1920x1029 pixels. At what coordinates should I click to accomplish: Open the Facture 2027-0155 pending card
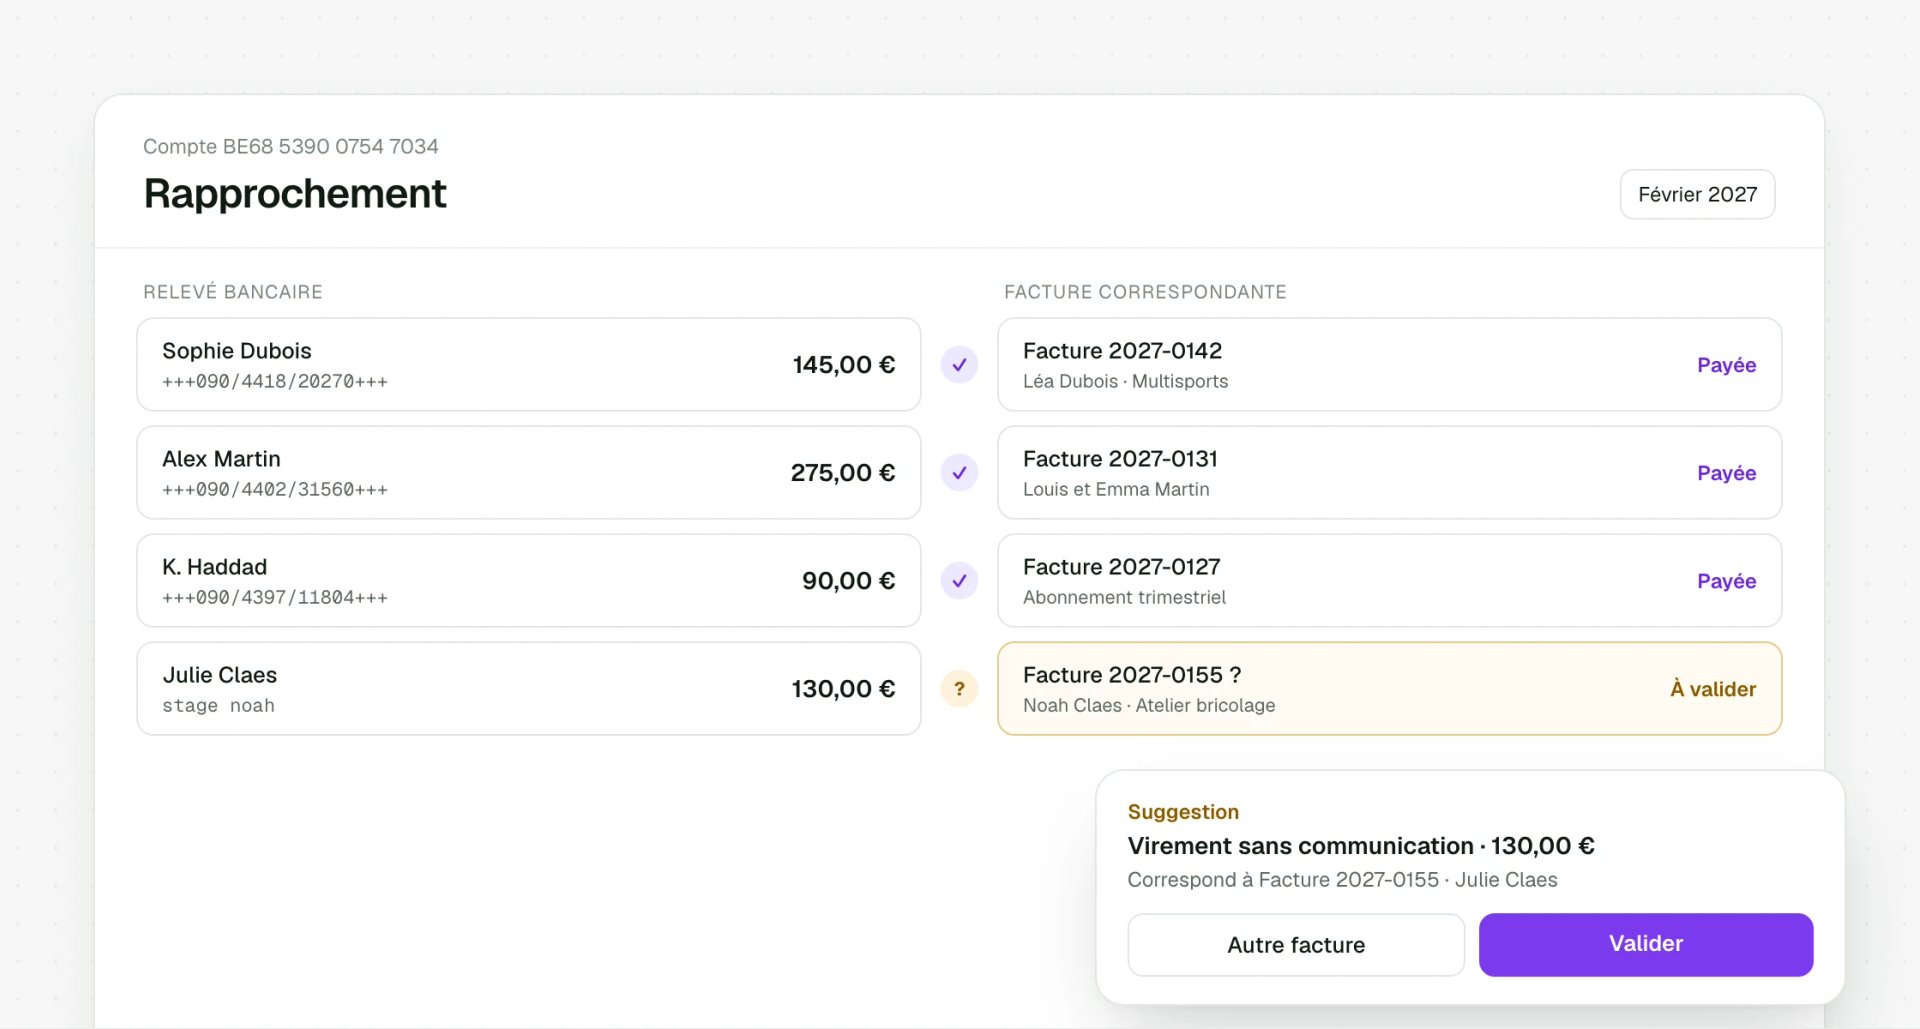pyautogui.click(x=1389, y=689)
